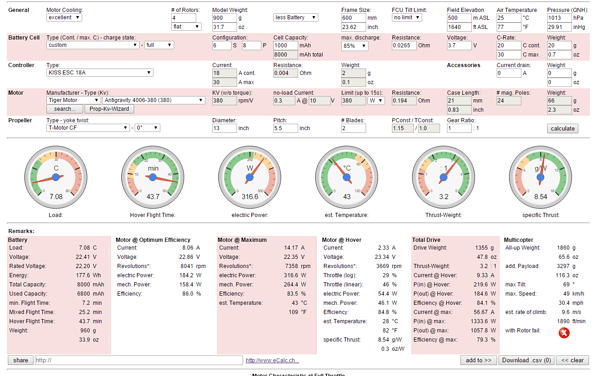Open the max. discharge 85% dropdown
Viewport: 600px width, 376px height.
[355, 46]
